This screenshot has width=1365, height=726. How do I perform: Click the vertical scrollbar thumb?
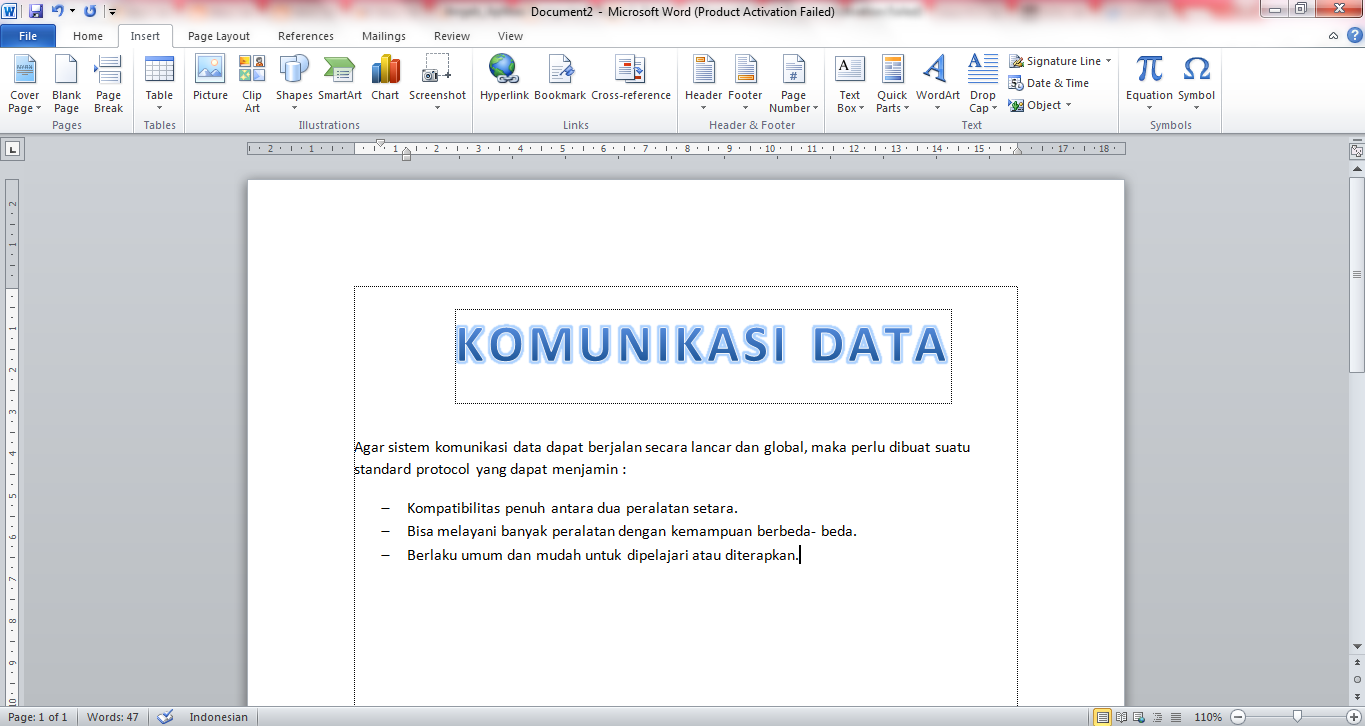(x=1356, y=276)
